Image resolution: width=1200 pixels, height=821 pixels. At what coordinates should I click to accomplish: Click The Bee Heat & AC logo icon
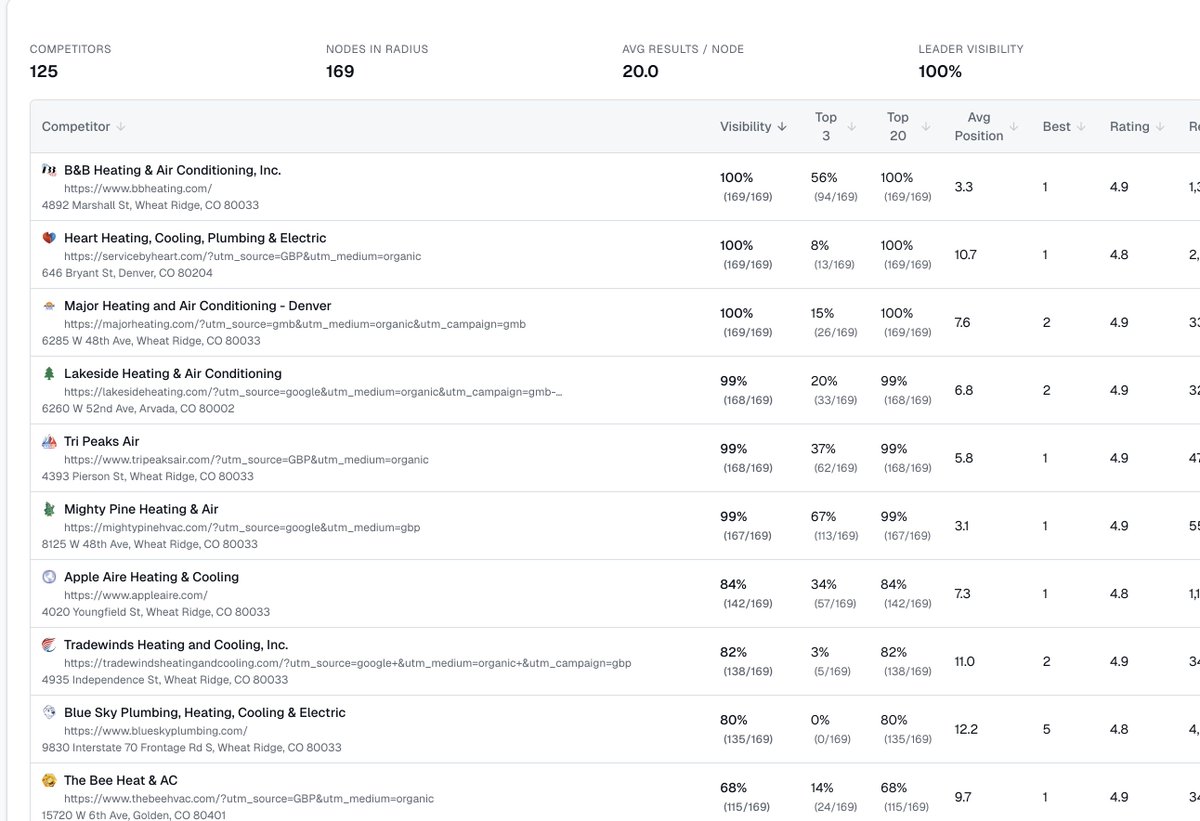pyautogui.click(x=49, y=780)
